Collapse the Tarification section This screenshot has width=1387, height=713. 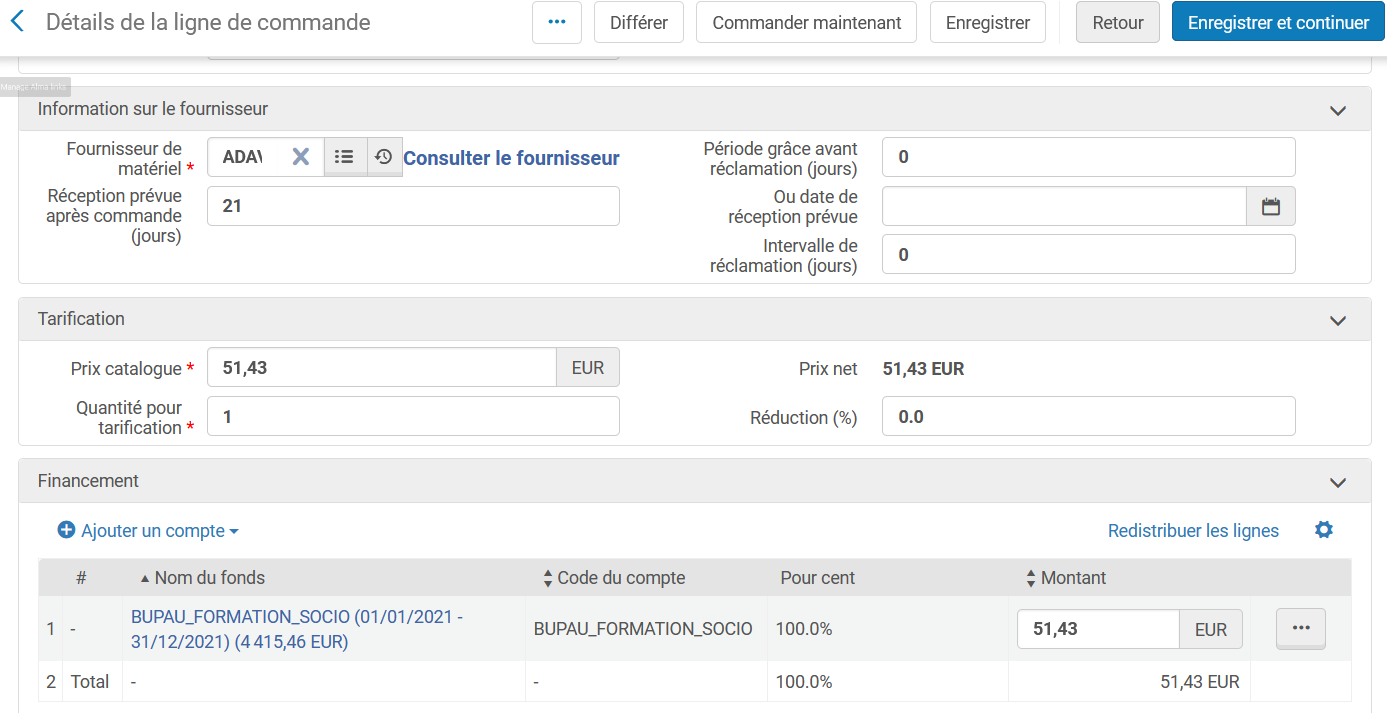(1338, 320)
